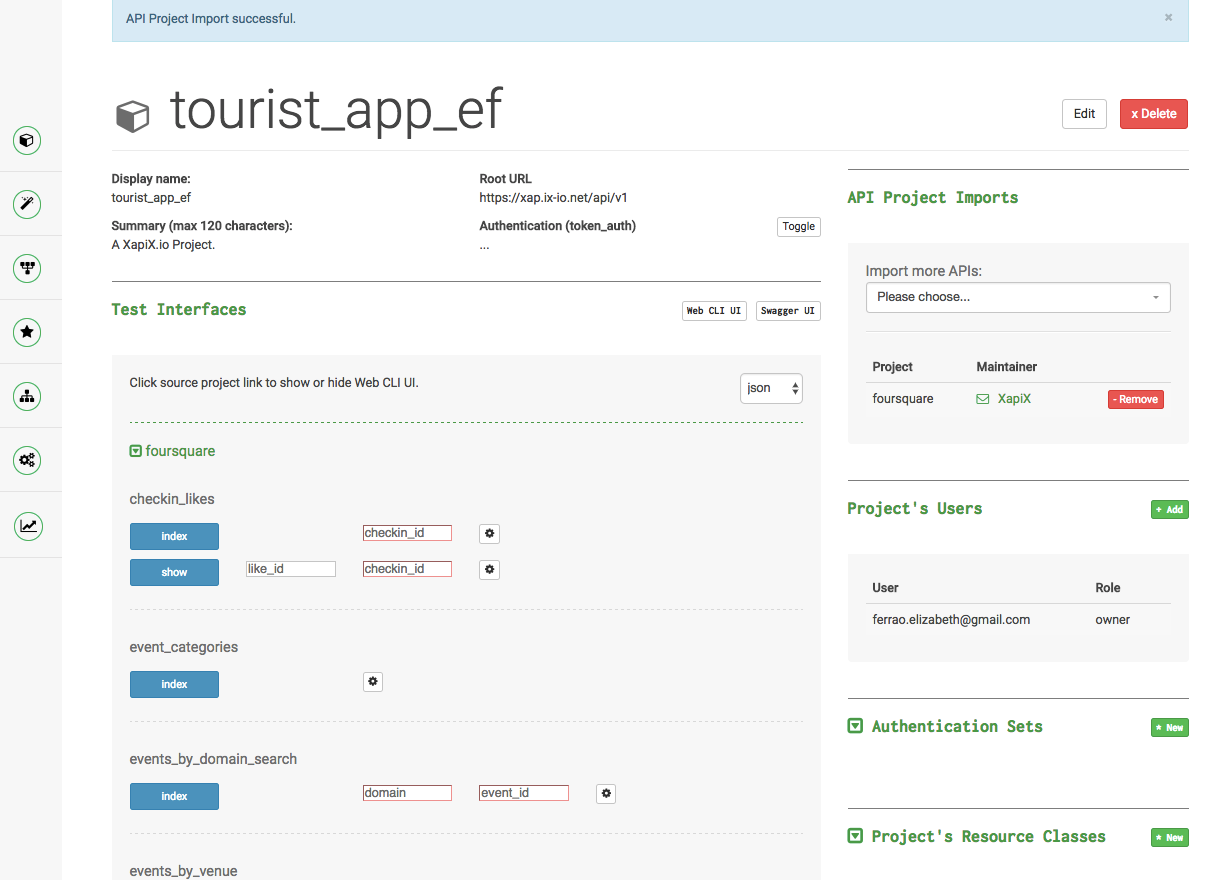The image size is (1226, 880).
Task: Collapse the foursquare source project section
Action: click(x=135, y=451)
